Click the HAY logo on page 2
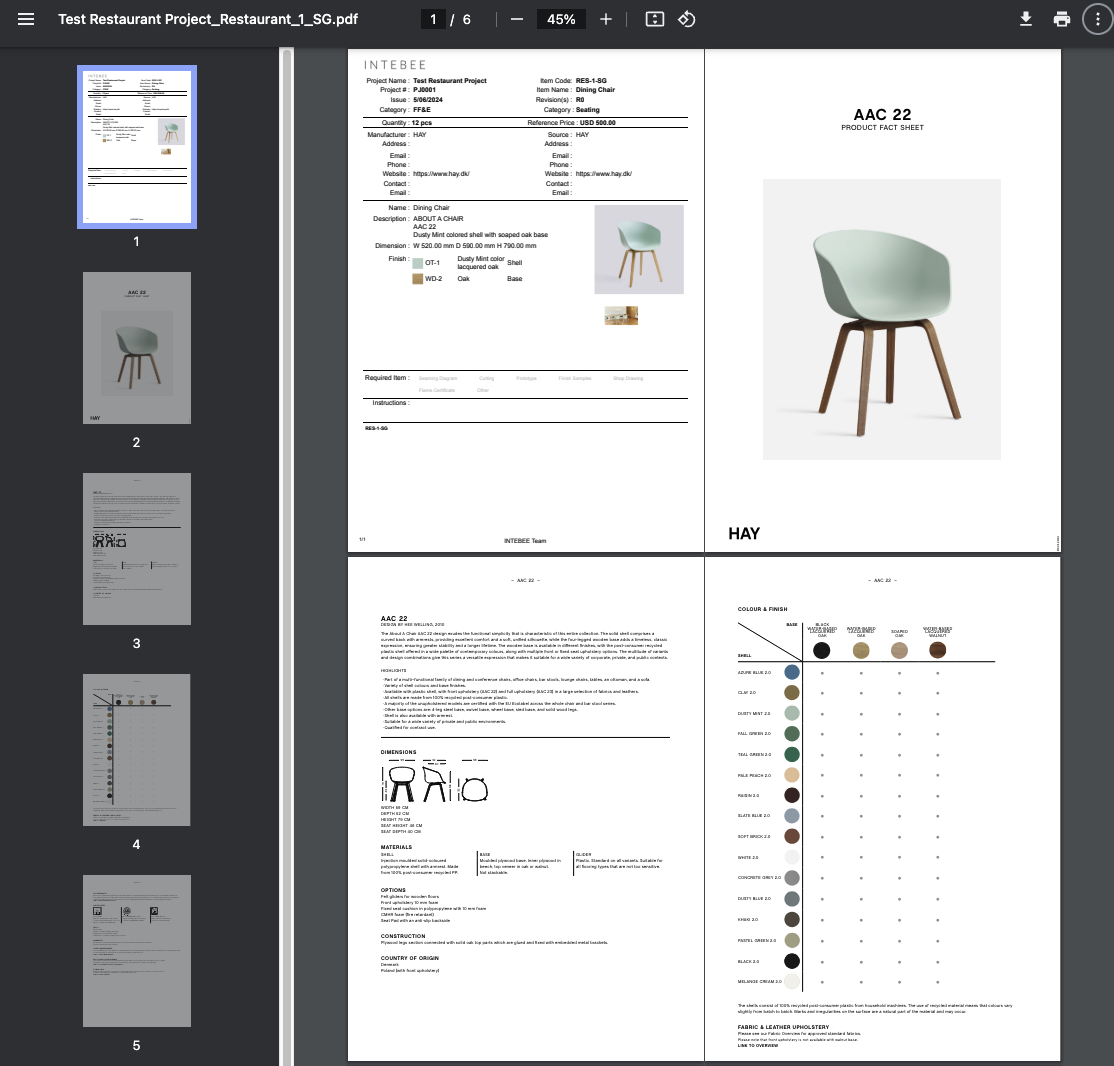Viewport: 1114px width, 1066px height. pyautogui.click(x=744, y=534)
